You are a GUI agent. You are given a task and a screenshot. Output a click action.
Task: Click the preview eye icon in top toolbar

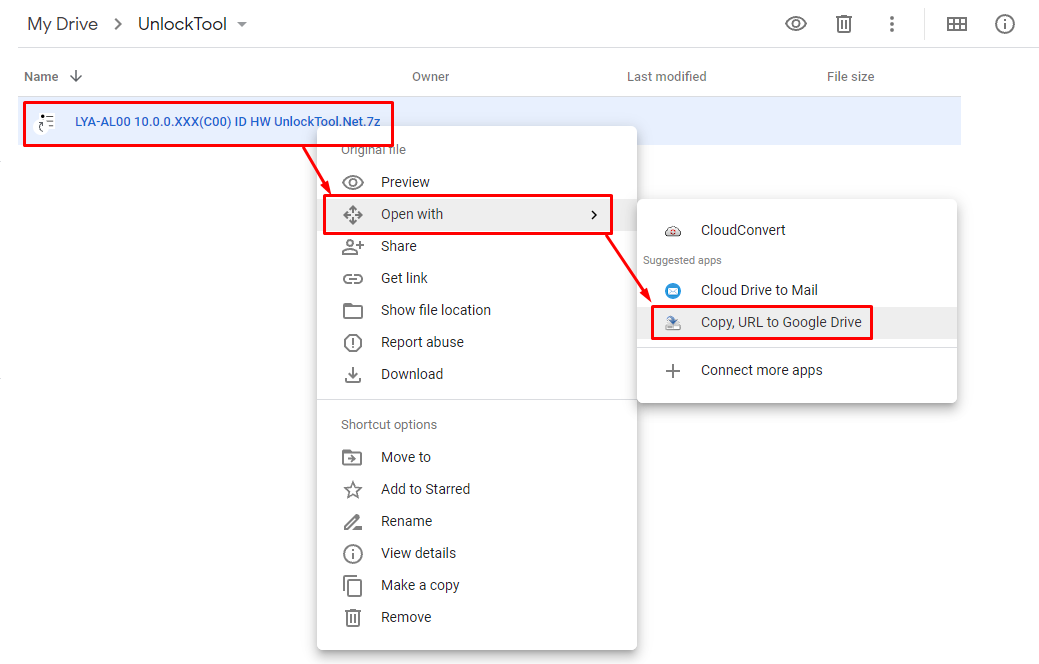coord(795,24)
